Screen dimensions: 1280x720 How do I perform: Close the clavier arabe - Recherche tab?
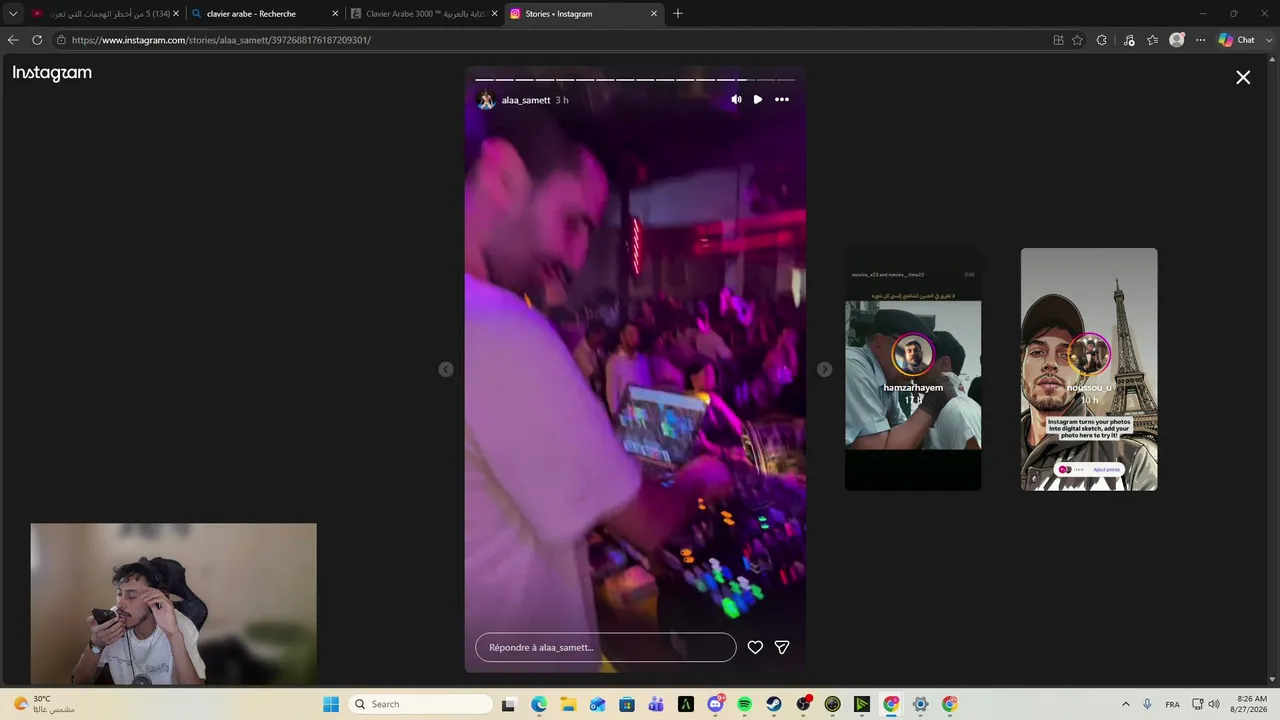tap(335, 14)
